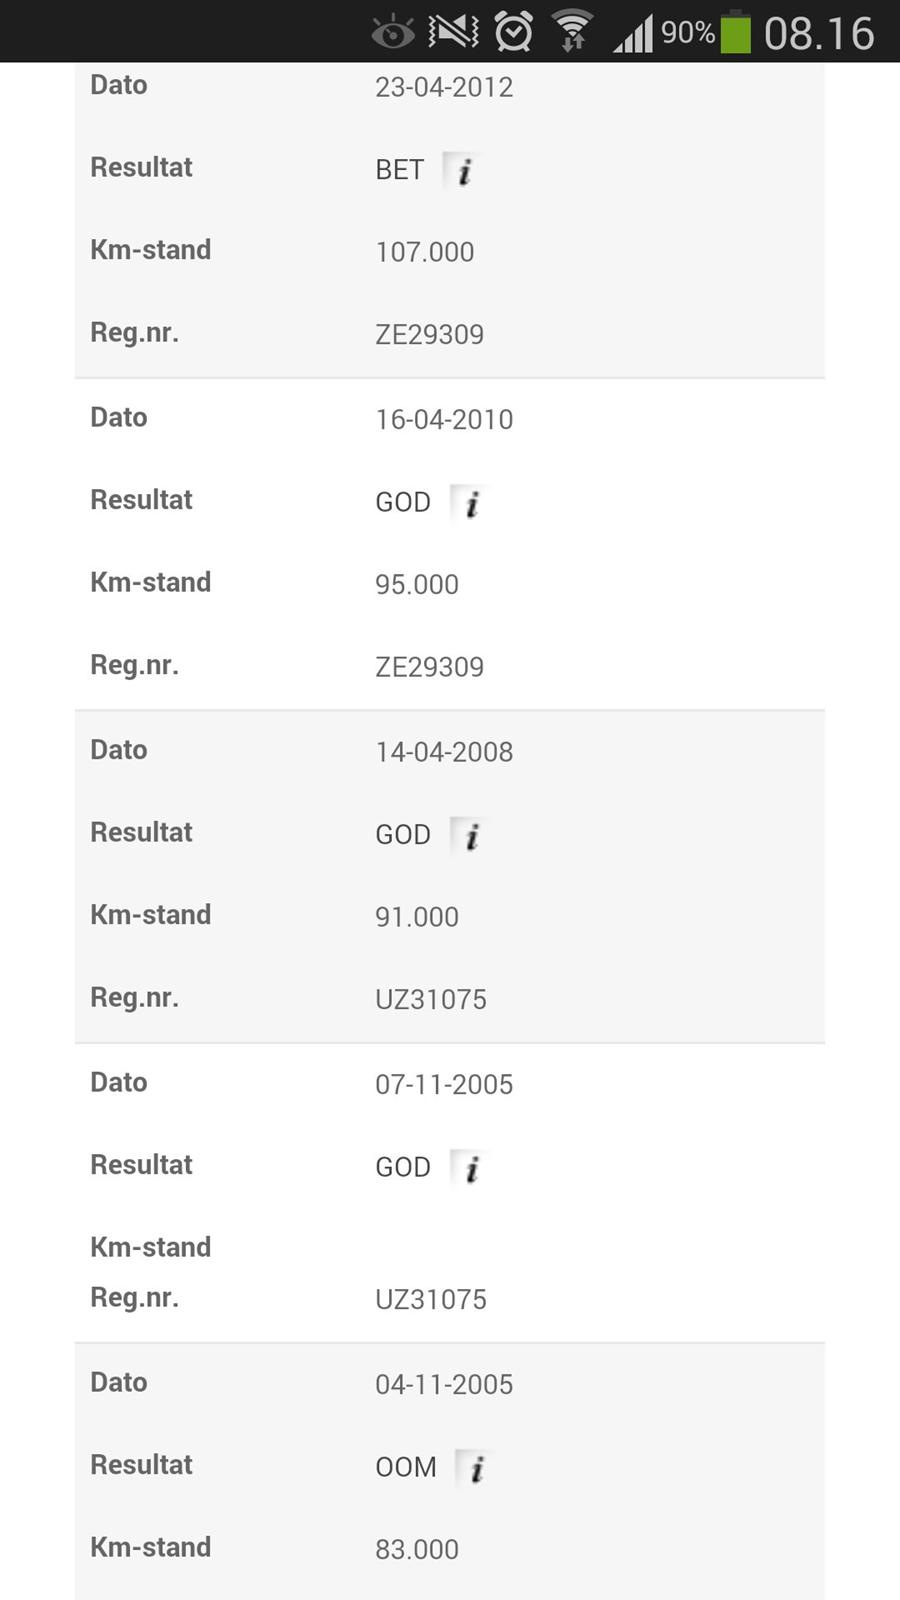This screenshot has height=1600, width=900.
Task: Select the date 14-04-2008
Action: pos(444,752)
